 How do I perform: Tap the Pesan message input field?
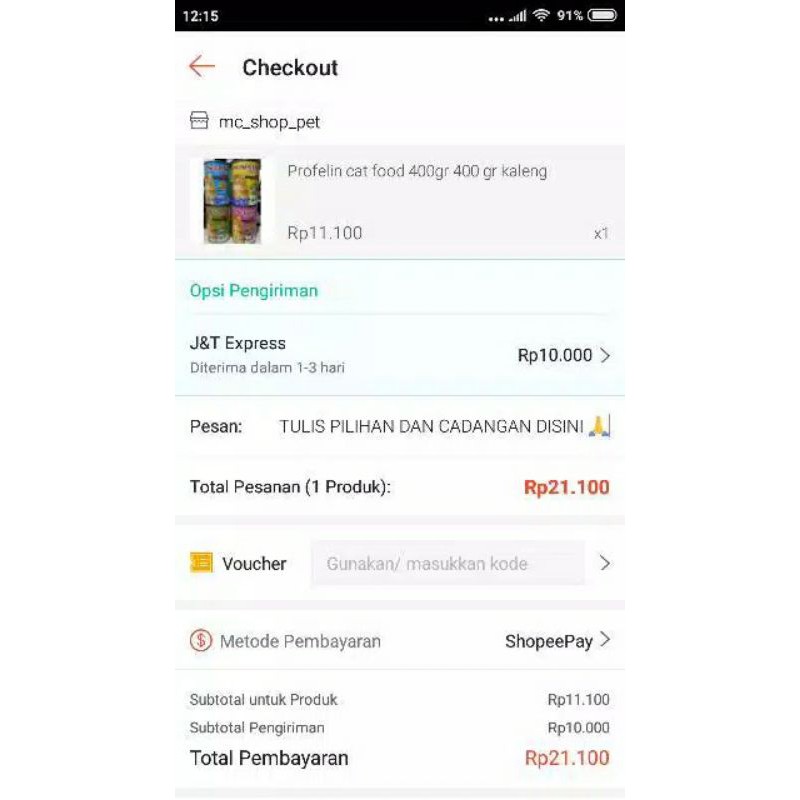coord(444,426)
